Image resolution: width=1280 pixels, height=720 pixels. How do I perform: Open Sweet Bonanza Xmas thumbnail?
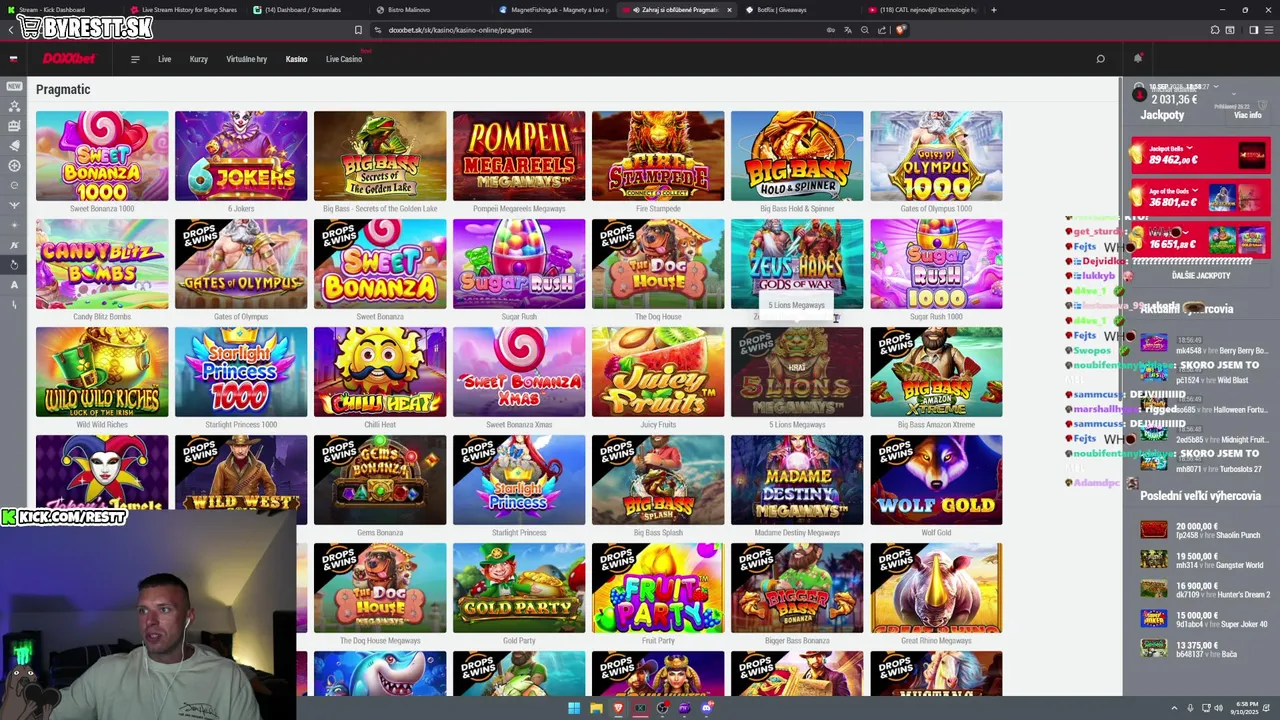click(x=519, y=372)
